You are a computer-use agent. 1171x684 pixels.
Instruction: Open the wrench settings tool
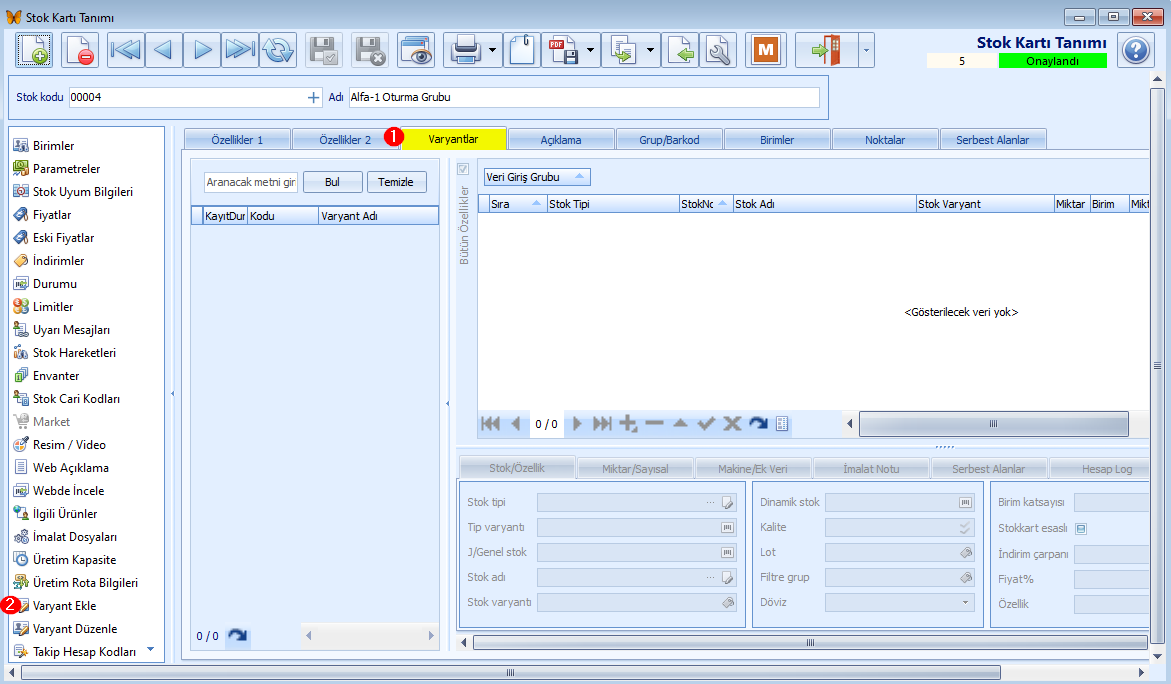coord(717,50)
